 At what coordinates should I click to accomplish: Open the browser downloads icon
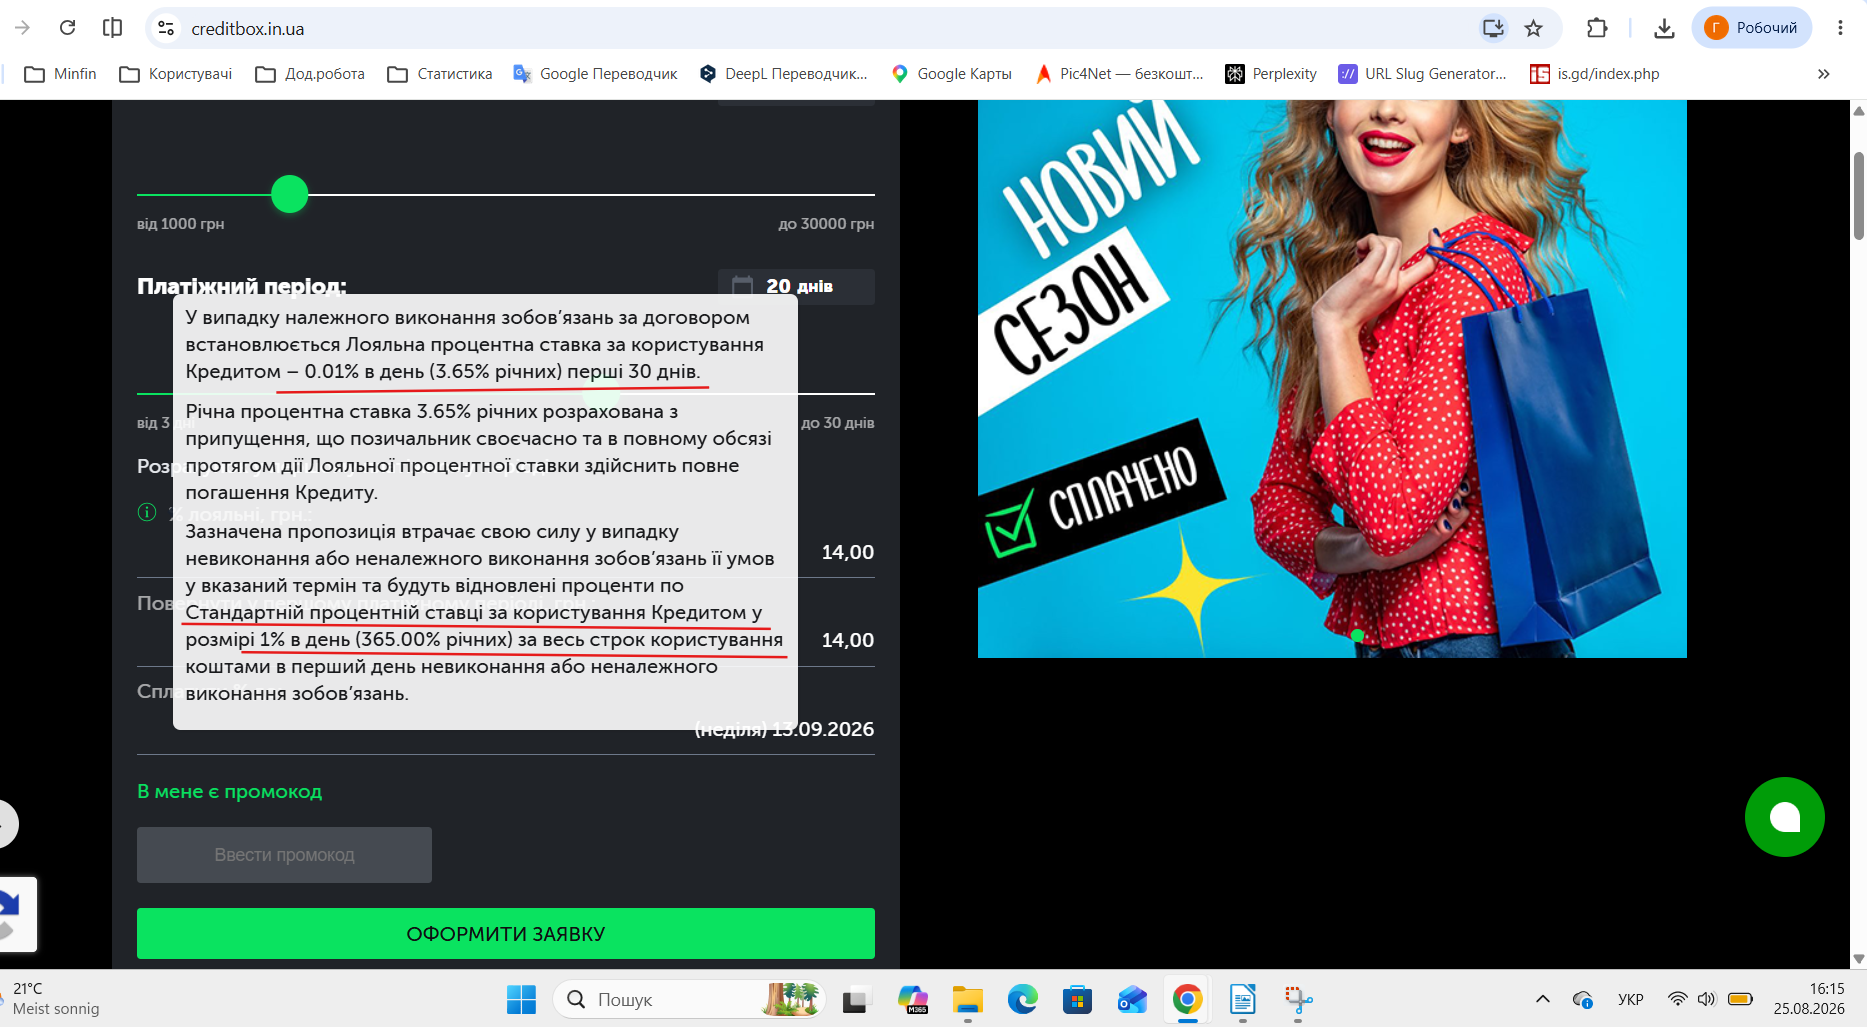(x=1664, y=28)
